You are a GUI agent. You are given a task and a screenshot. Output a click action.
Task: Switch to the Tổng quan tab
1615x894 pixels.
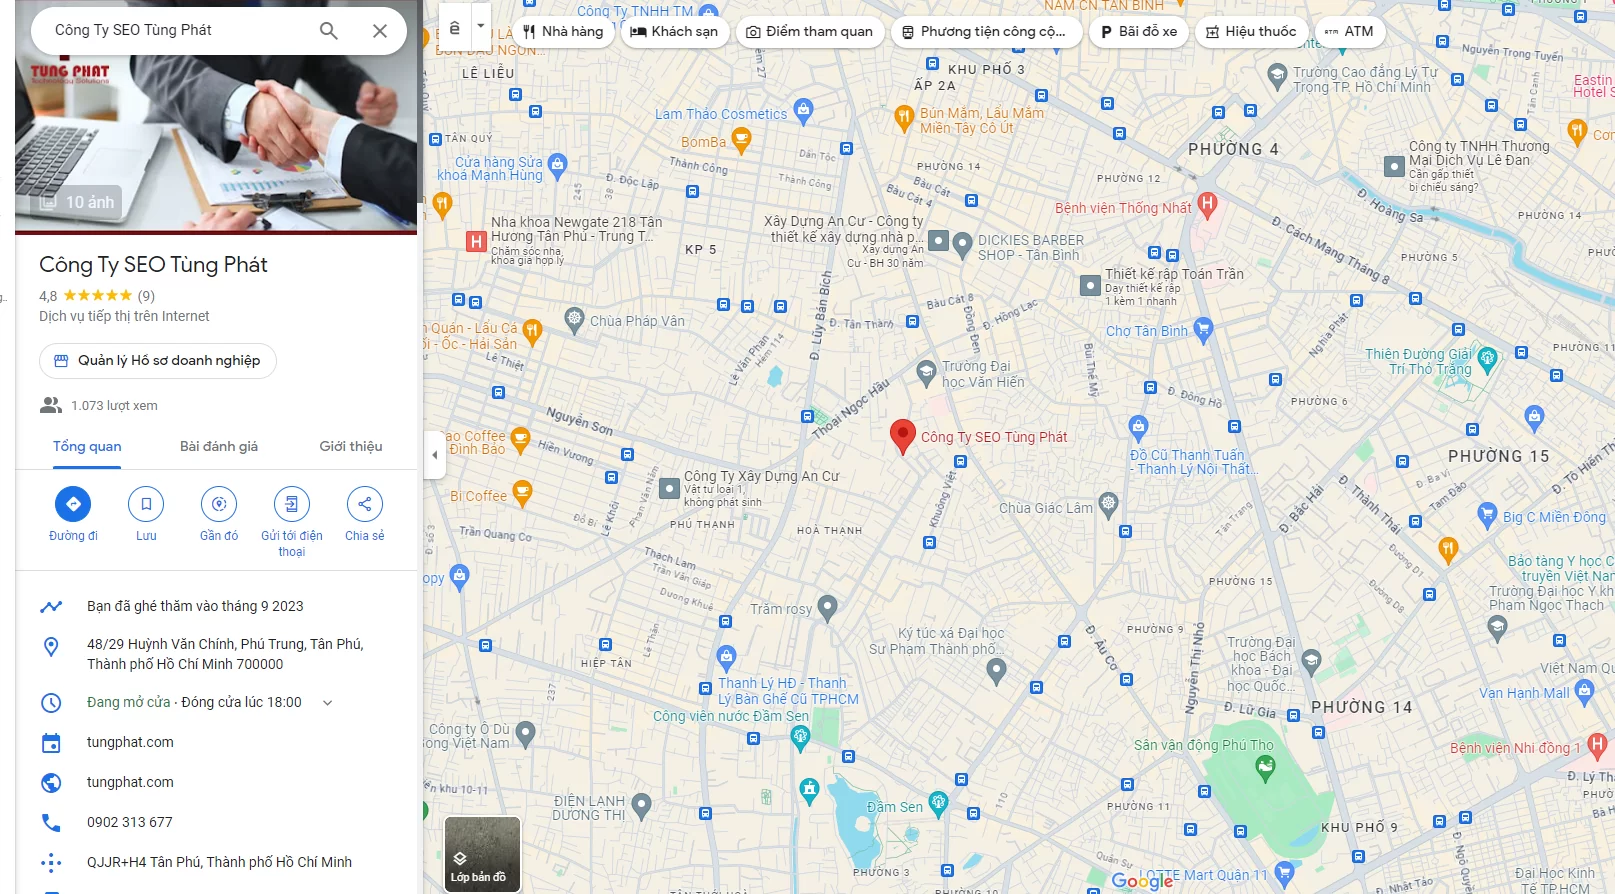pos(87,446)
